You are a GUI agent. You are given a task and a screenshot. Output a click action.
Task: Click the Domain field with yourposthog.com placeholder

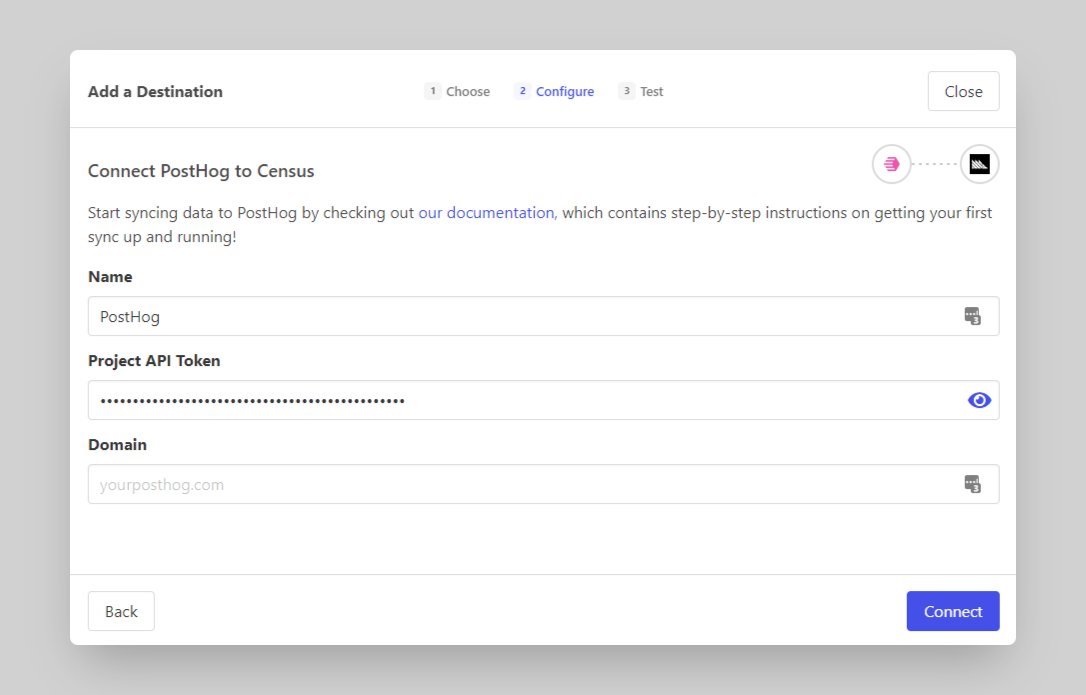pos(520,484)
